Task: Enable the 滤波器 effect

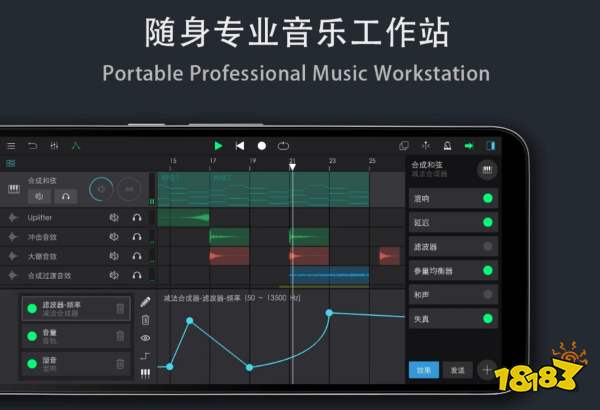Action: coord(488,247)
